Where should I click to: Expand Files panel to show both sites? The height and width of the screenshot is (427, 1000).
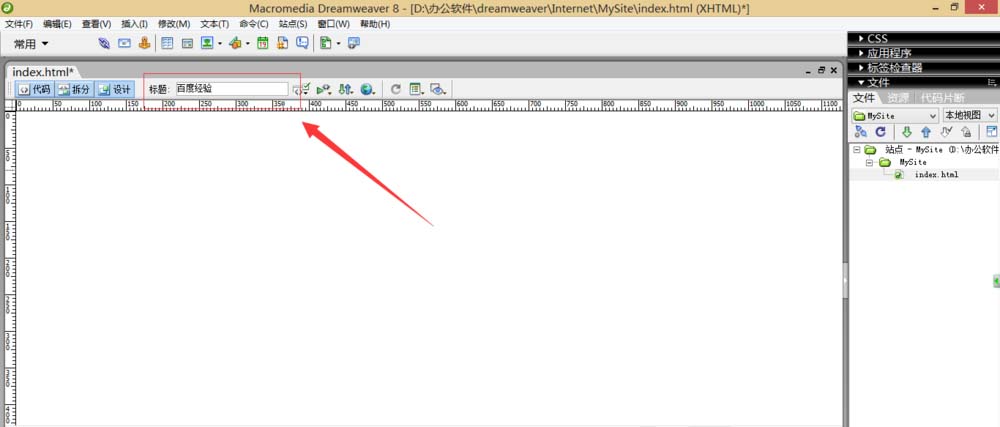click(x=992, y=132)
